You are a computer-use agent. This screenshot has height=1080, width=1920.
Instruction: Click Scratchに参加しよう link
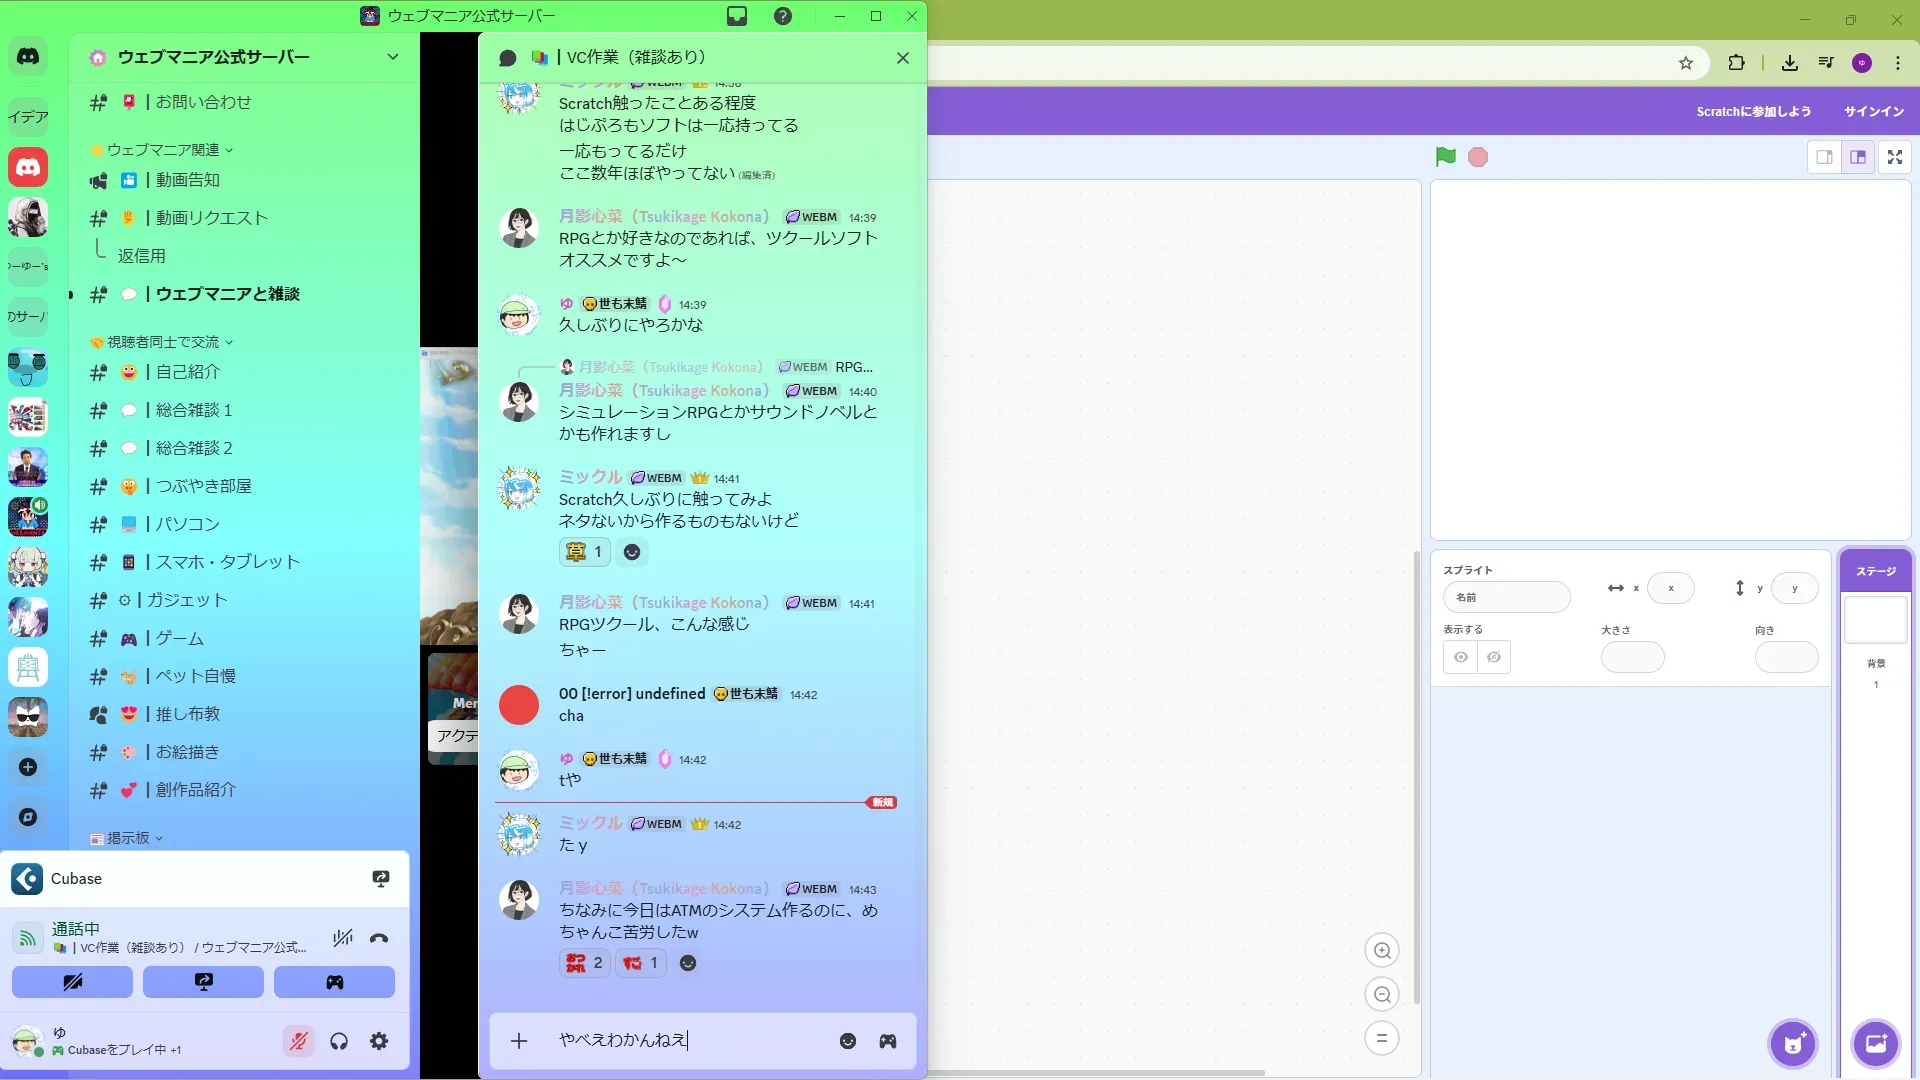1753,111
